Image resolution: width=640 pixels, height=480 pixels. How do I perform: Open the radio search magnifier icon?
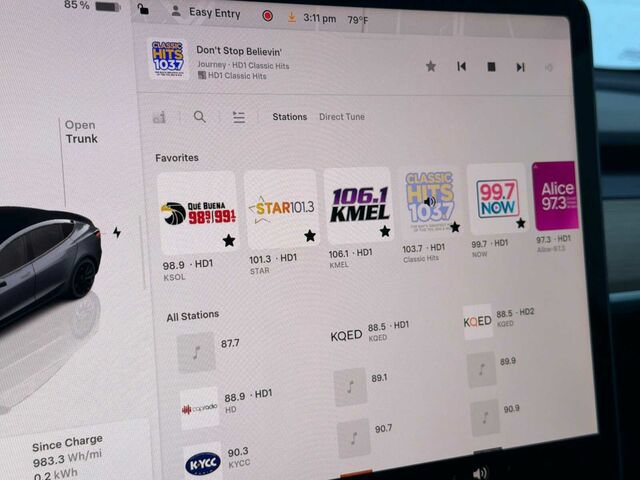[x=200, y=117]
